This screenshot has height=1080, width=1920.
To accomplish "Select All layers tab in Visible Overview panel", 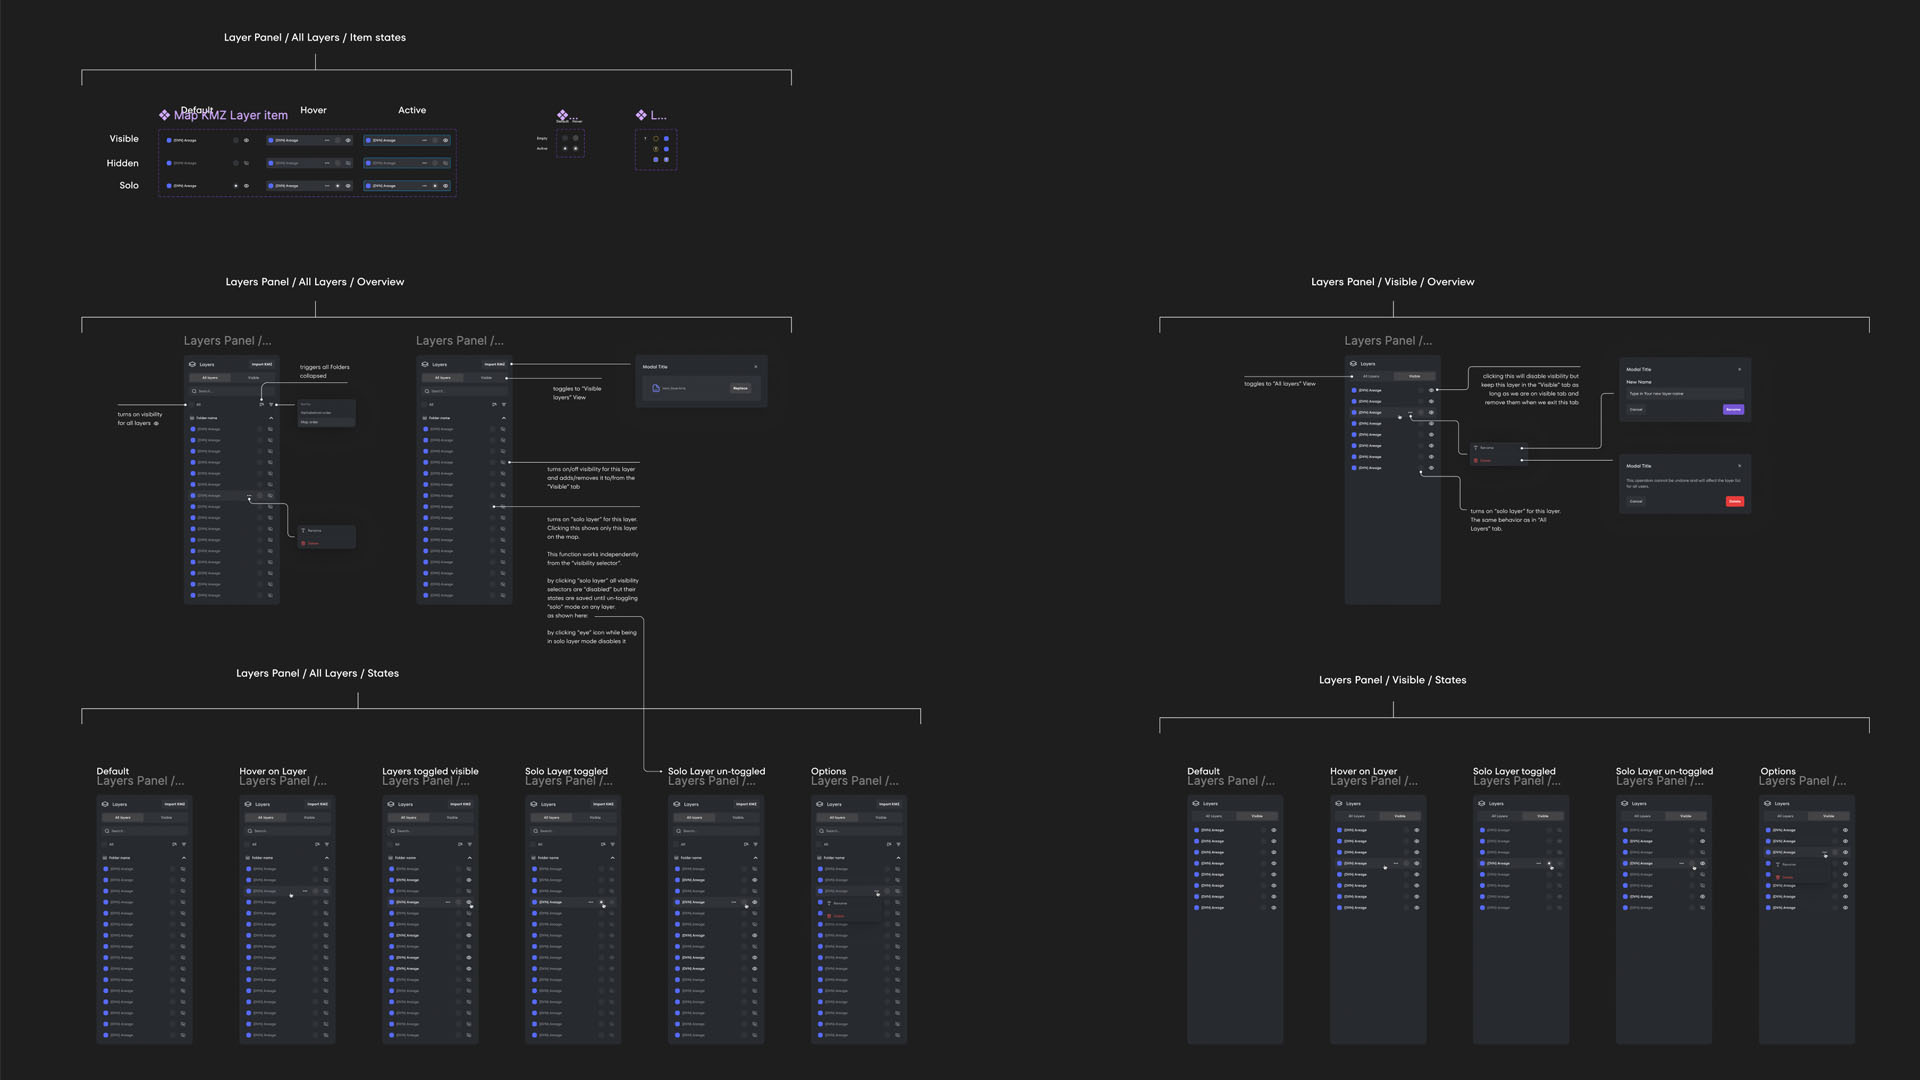I will click(1371, 376).
